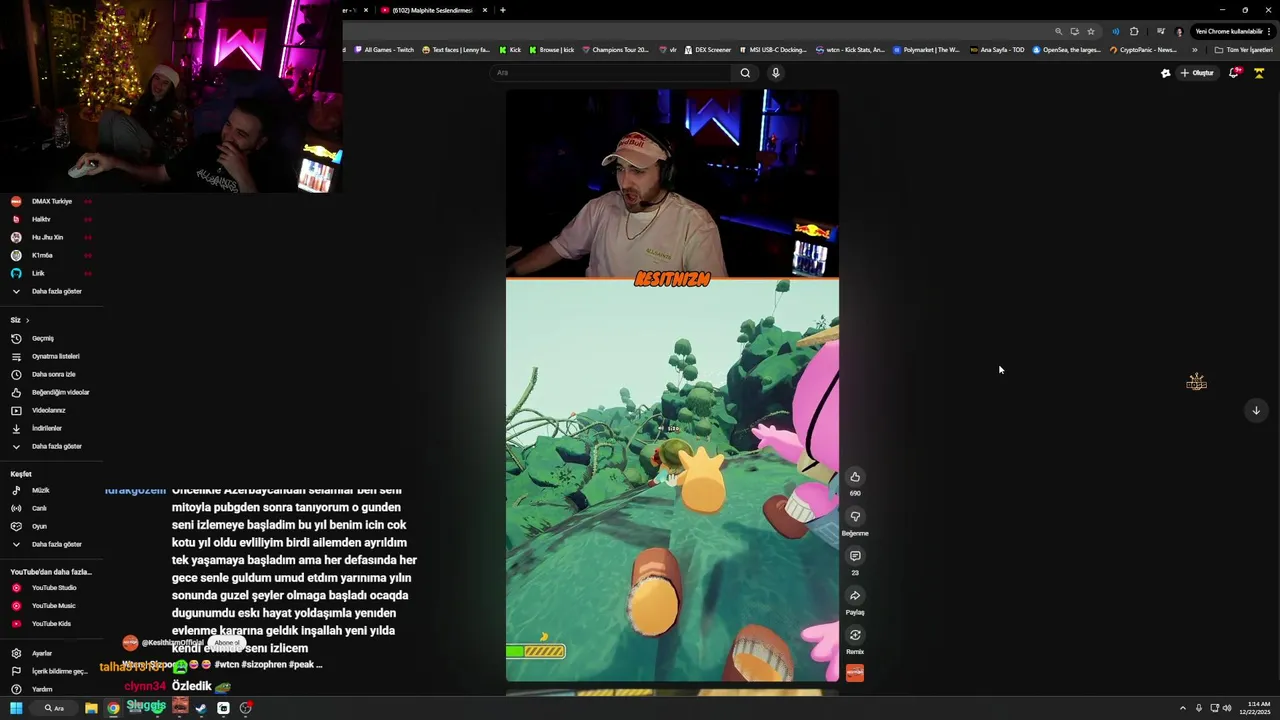This screenshot has height=720, width=1280.
Task: Open Windows Start menu
Action: point(16,708)
